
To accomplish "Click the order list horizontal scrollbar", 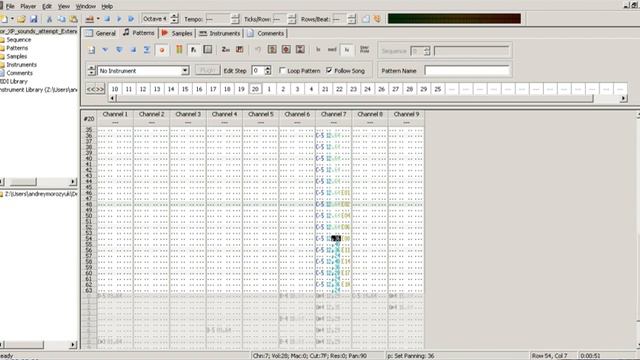I will coord(368,98).
